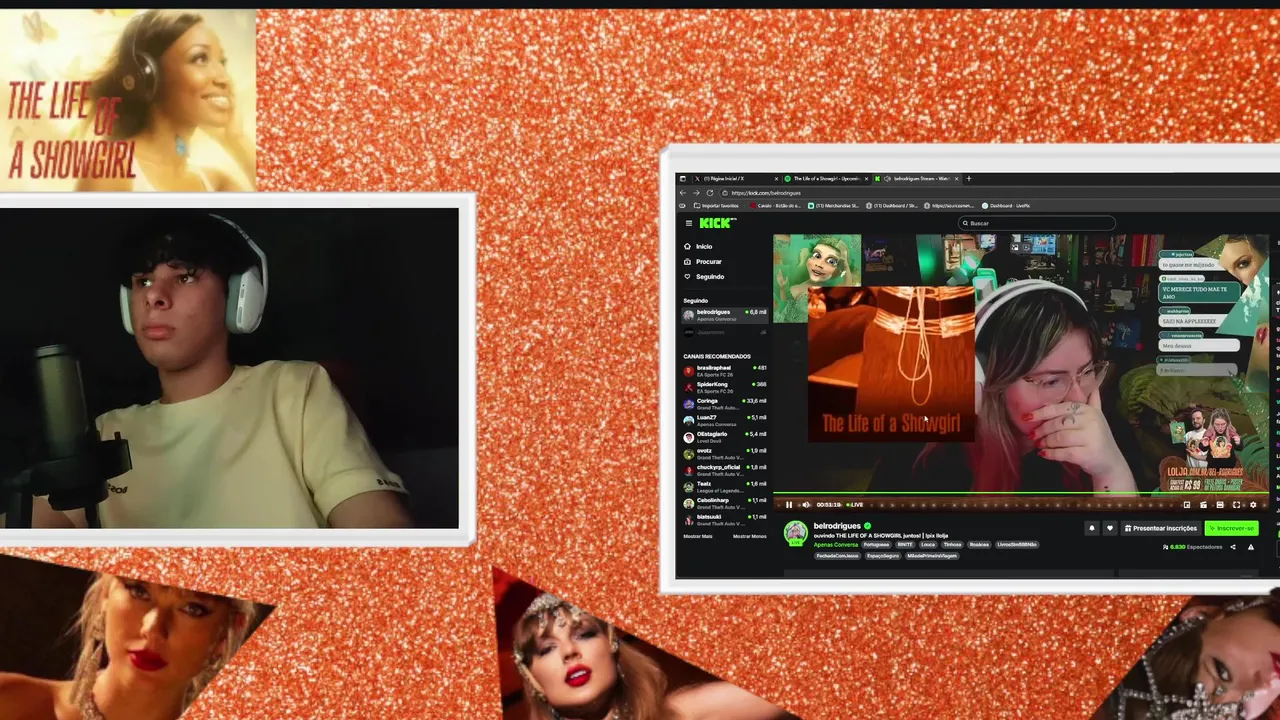Open SpiderKong recommended channel
Viewport: 1280px width, 720px height.
pos(725,387)
